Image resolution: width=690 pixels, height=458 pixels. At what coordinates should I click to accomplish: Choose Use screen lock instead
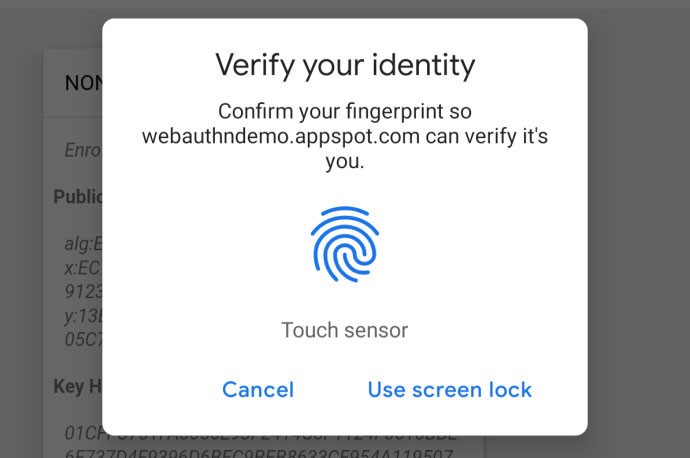tap(449, 389)
